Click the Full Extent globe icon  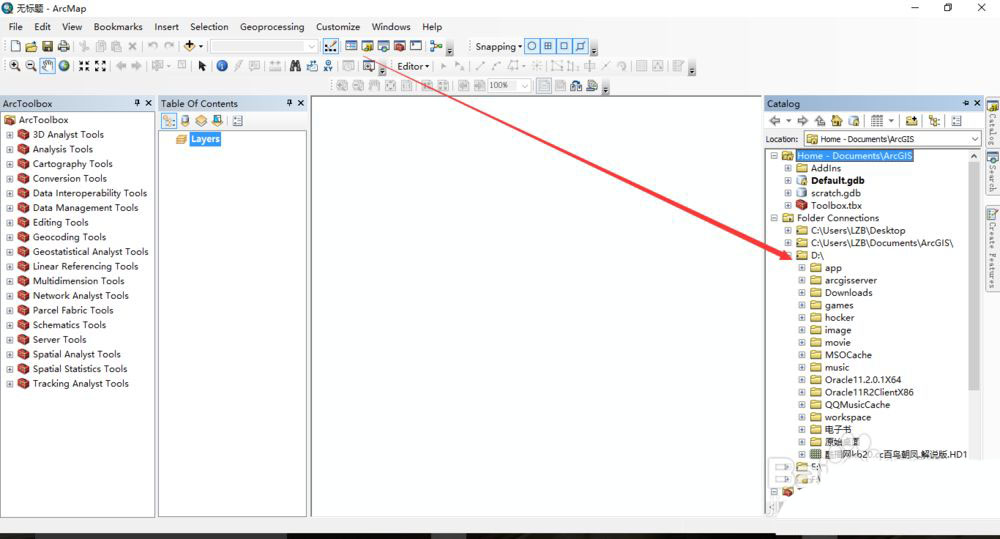pos(64,66)
